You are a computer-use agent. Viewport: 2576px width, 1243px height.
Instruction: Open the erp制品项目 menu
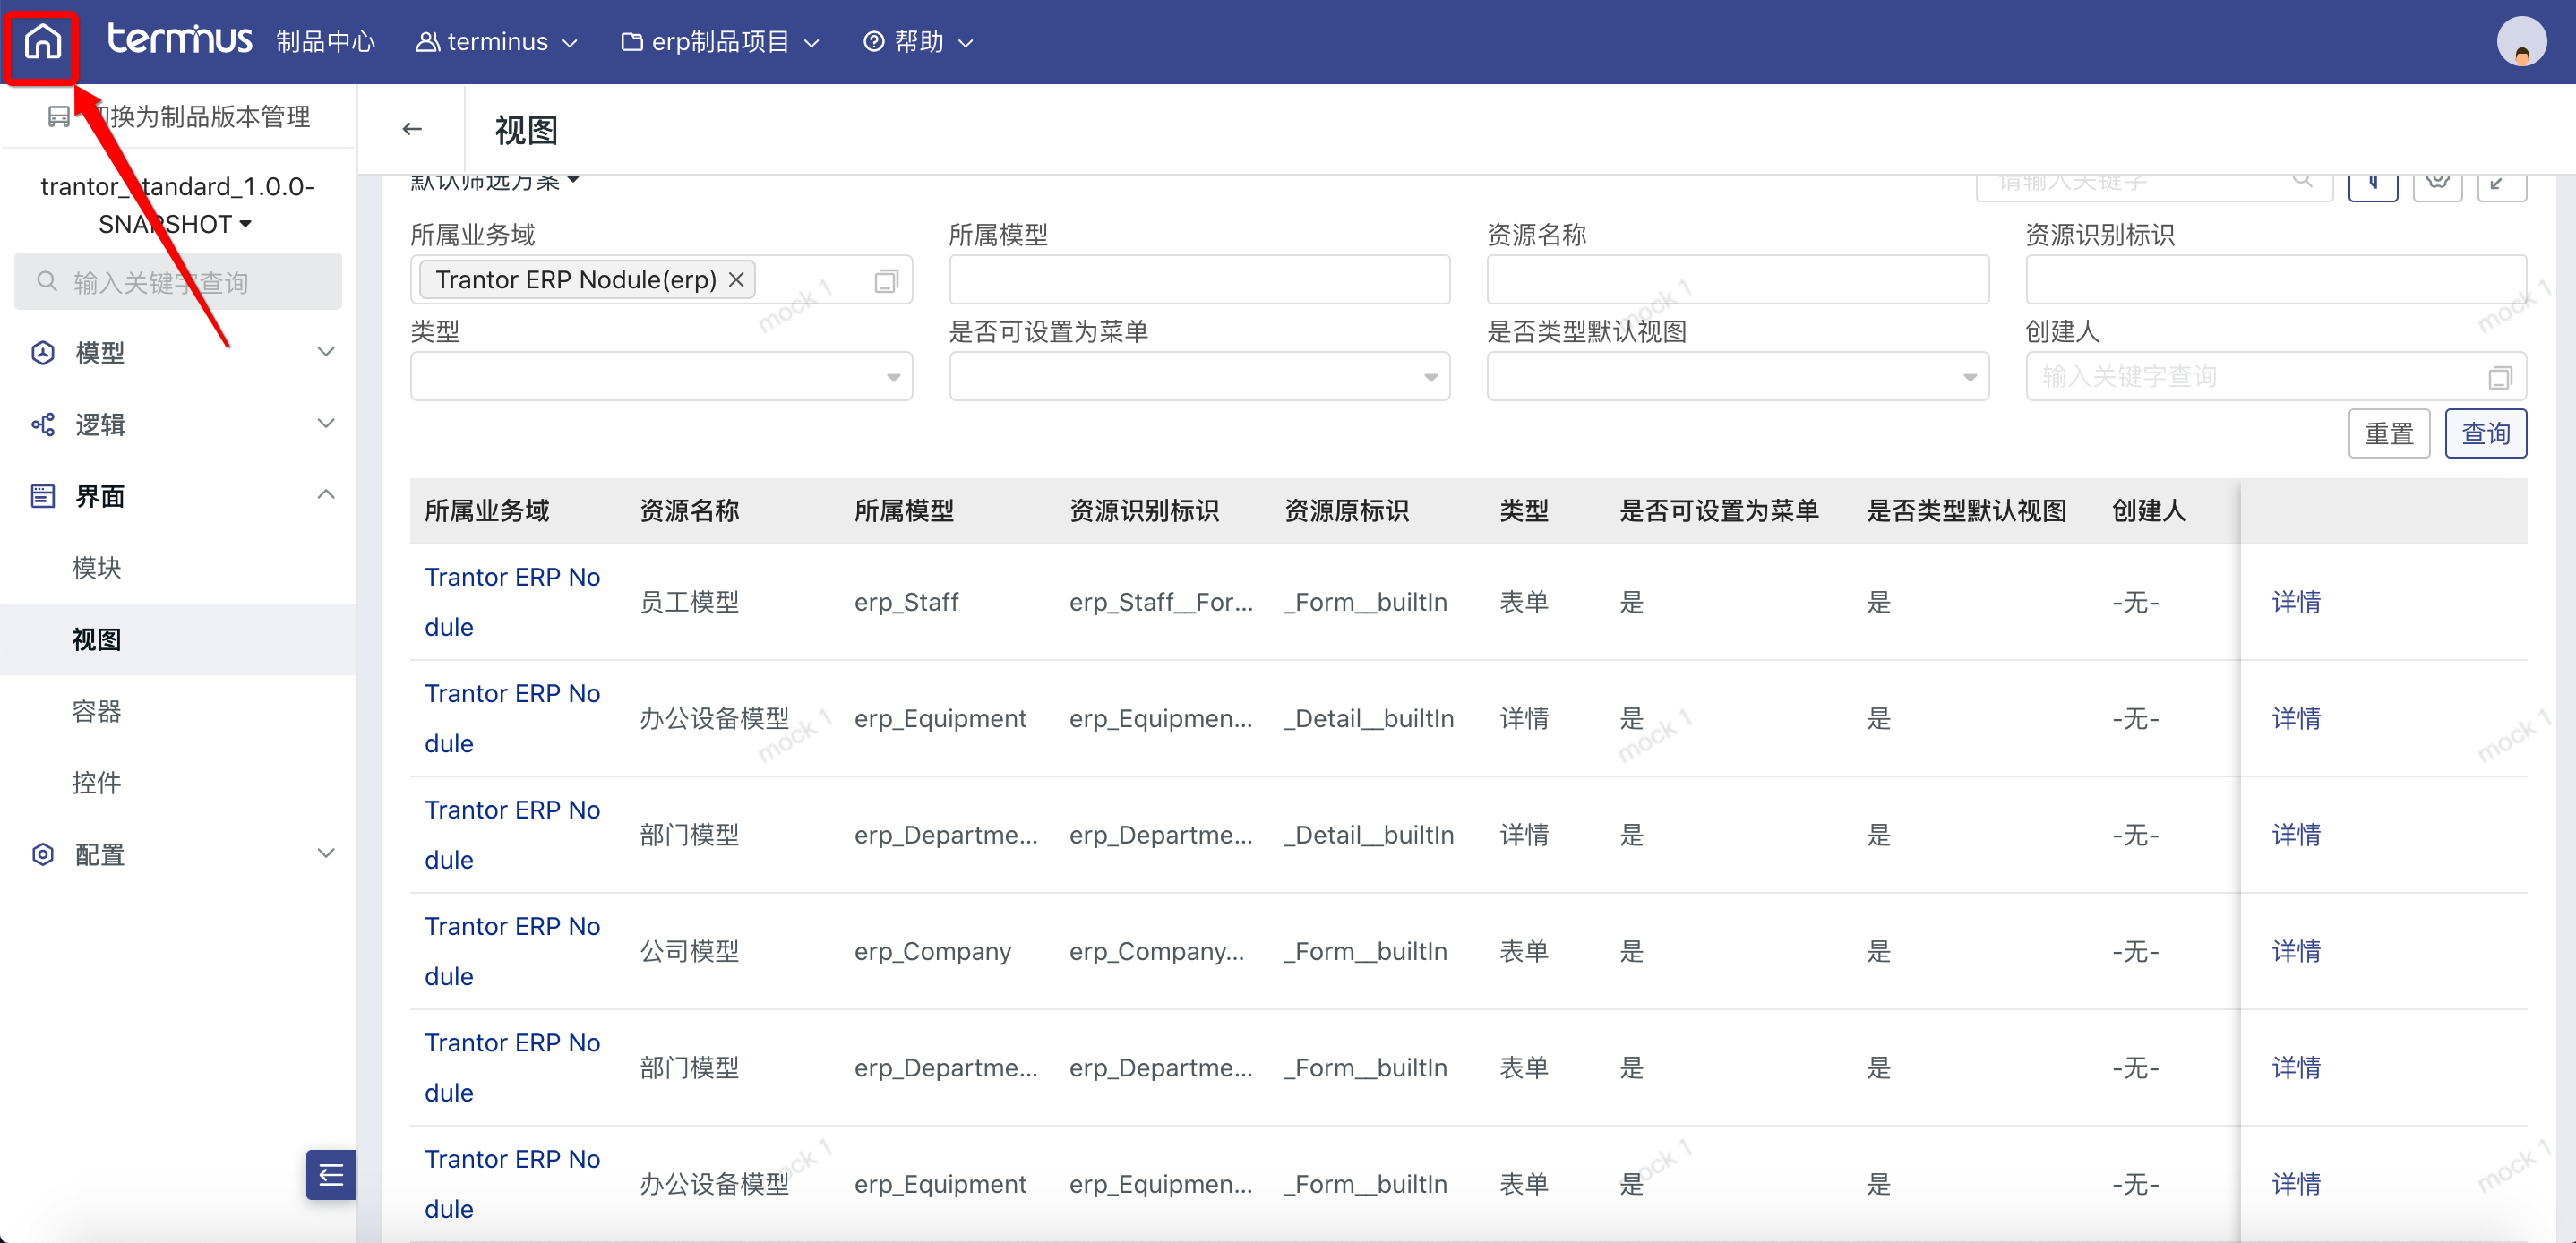(720, 42)
